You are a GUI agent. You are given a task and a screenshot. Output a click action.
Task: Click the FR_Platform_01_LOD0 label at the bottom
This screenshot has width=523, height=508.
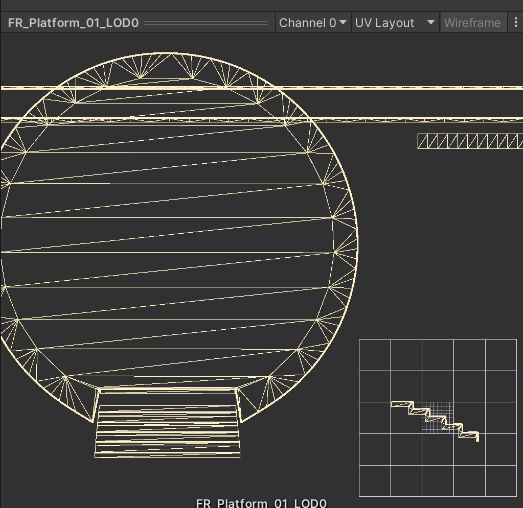click(x=261, y=503)
